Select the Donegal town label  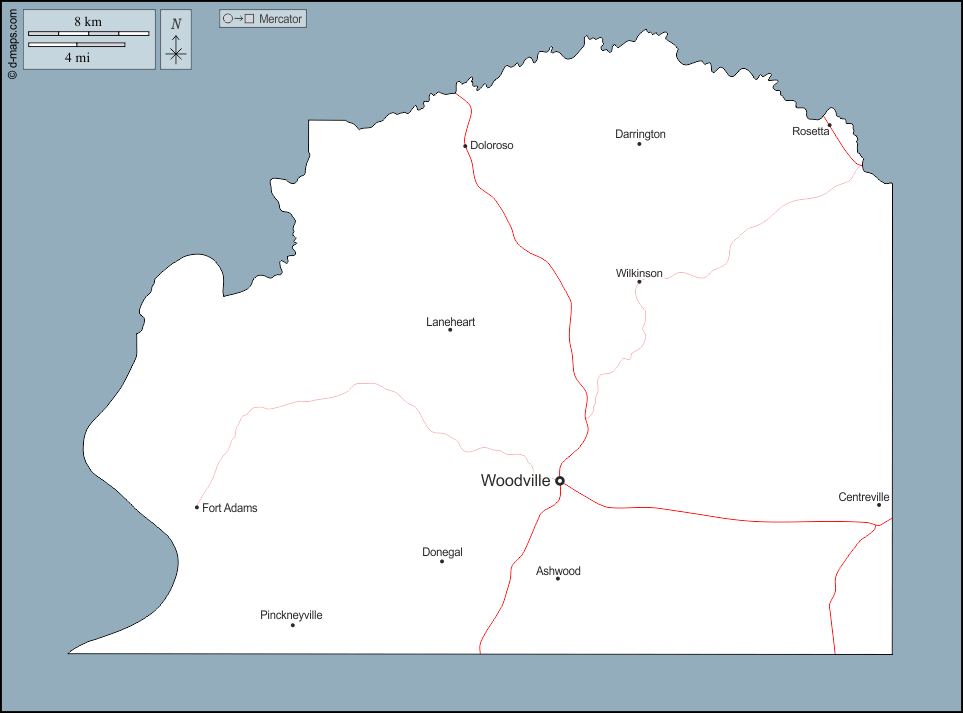(442, 552)
